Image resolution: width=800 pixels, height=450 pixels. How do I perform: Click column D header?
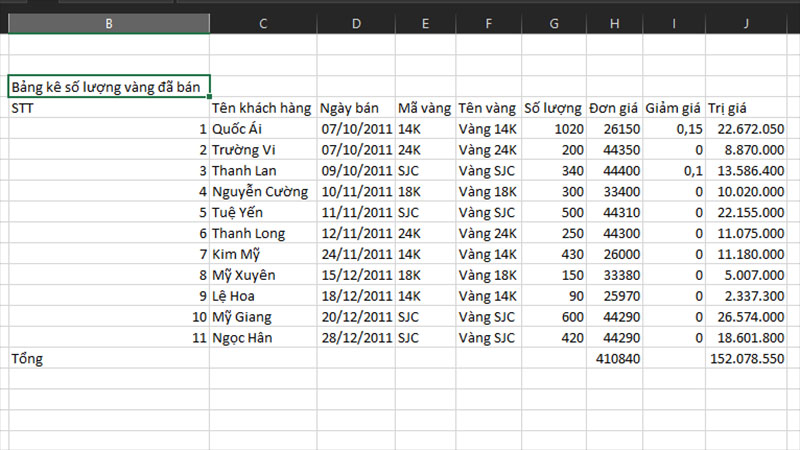[x=356, y=23]
